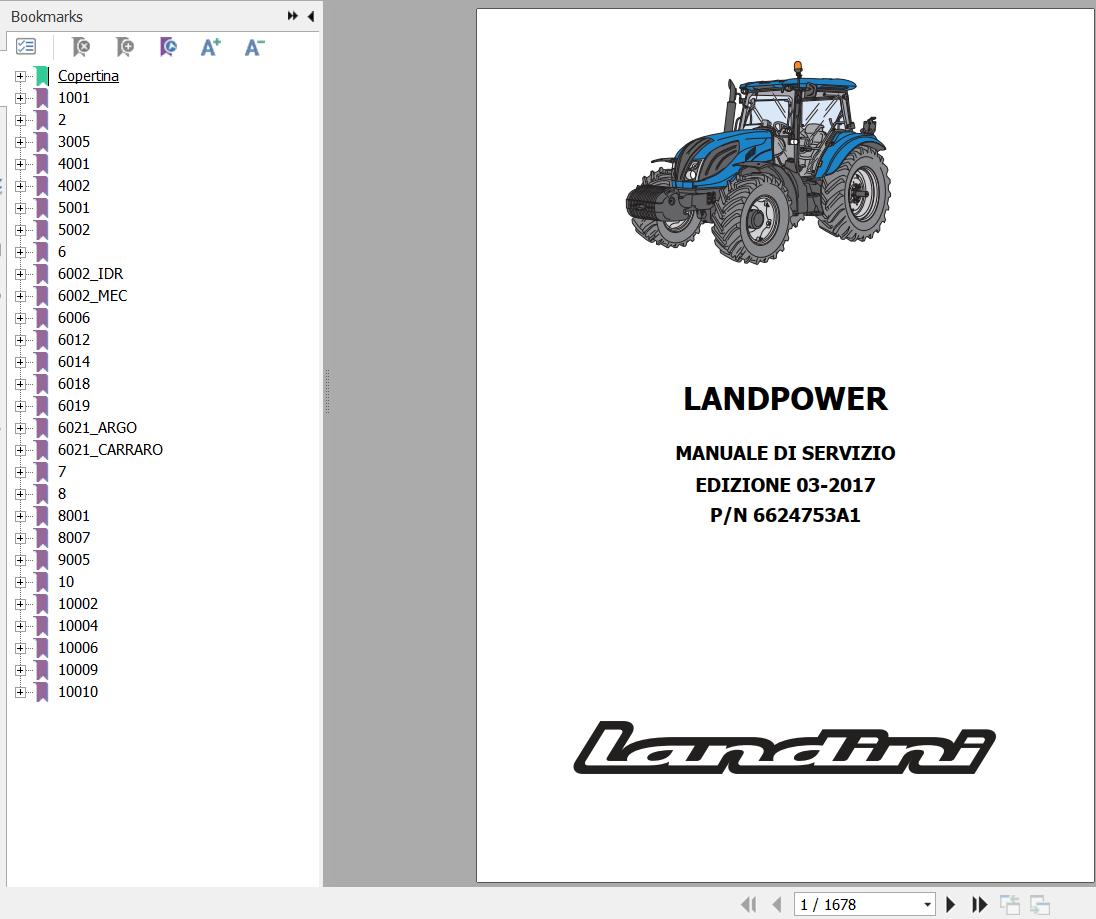Viewport: 1096px width, 919px height.
Task: Select the Bookmarks panel header
Action: pos(44,16)
